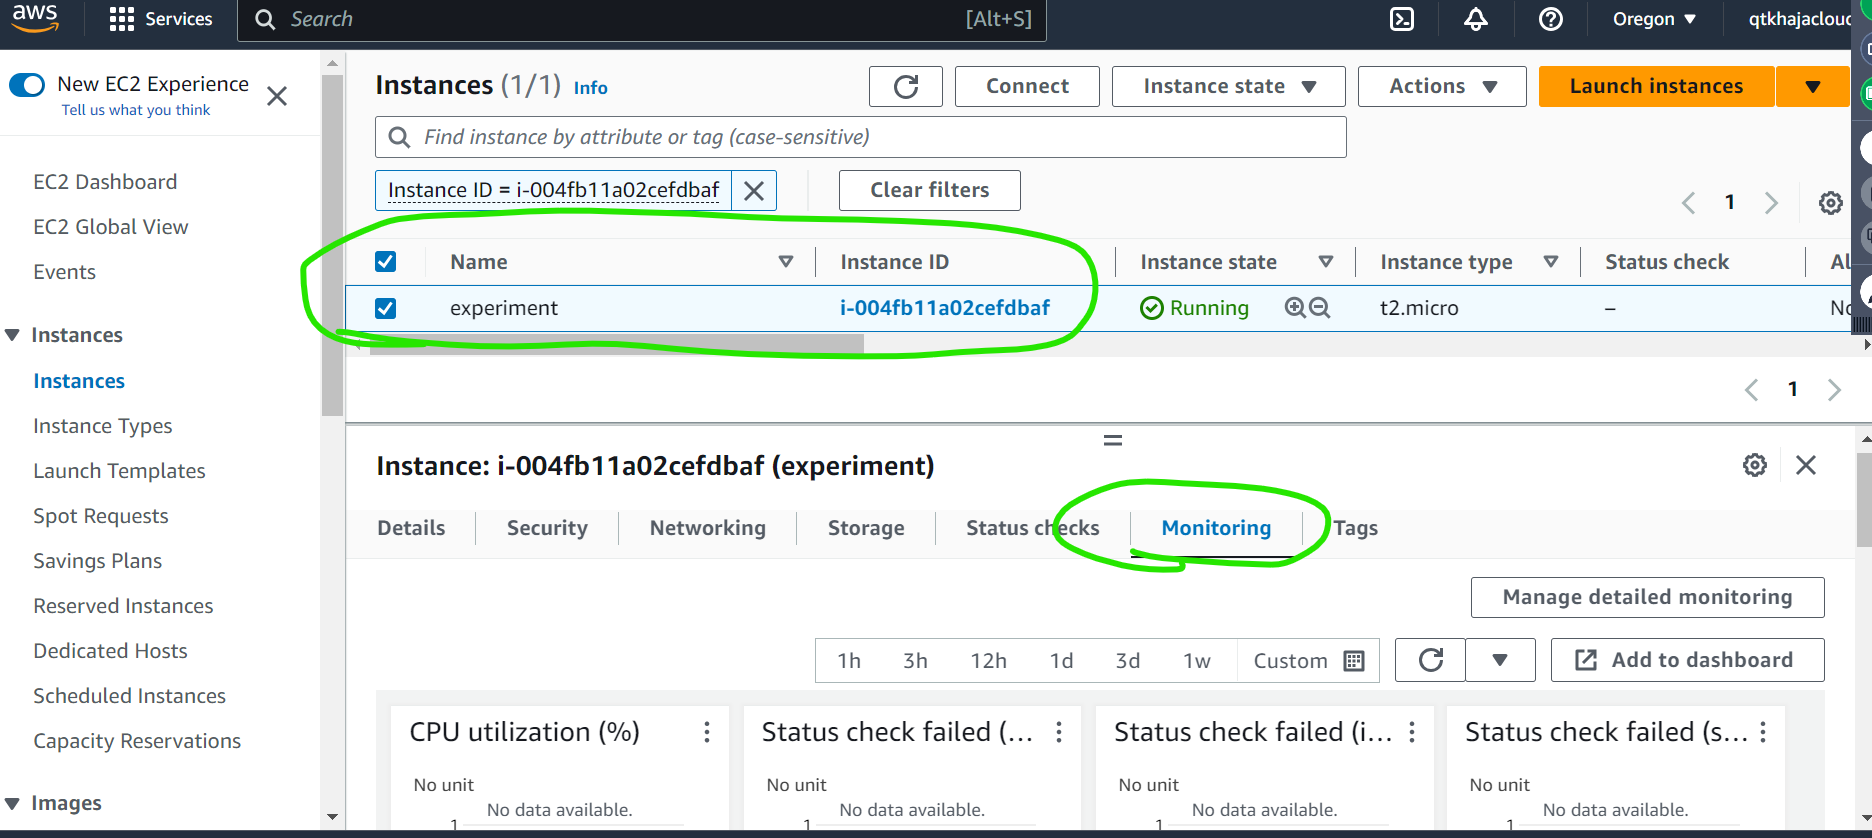Switch to the Storage tab
The image size is (1872, 838).
pyautogui.click(x=865, y=528)
